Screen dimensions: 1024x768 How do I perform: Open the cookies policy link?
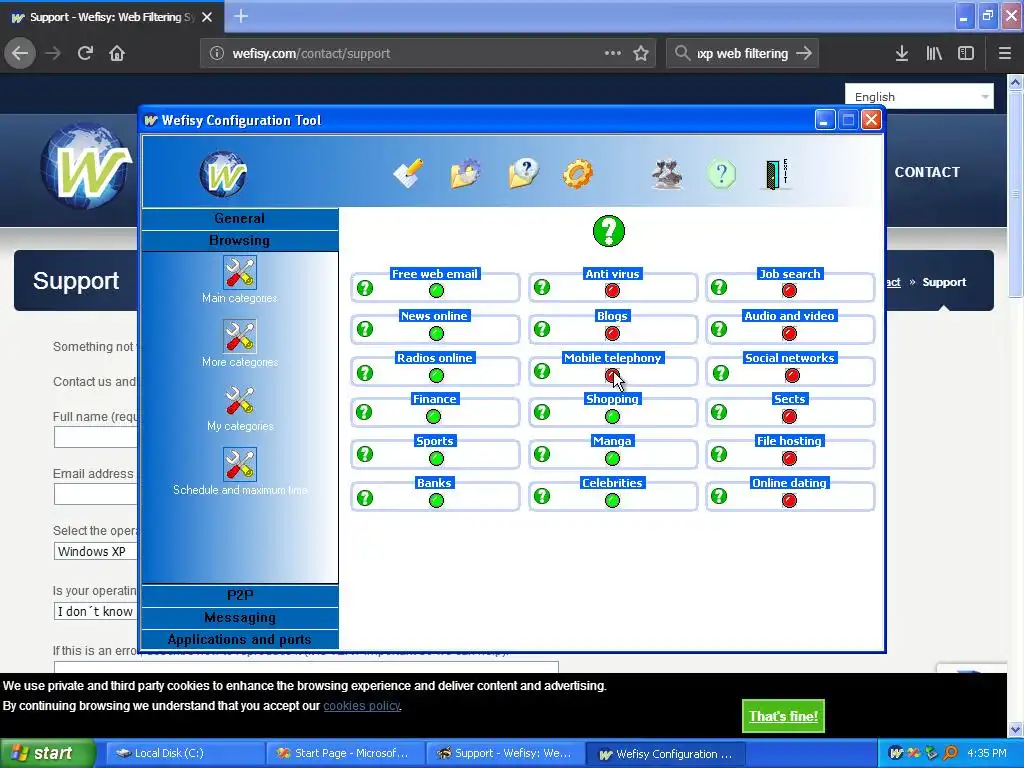click(x=362, y=706)
